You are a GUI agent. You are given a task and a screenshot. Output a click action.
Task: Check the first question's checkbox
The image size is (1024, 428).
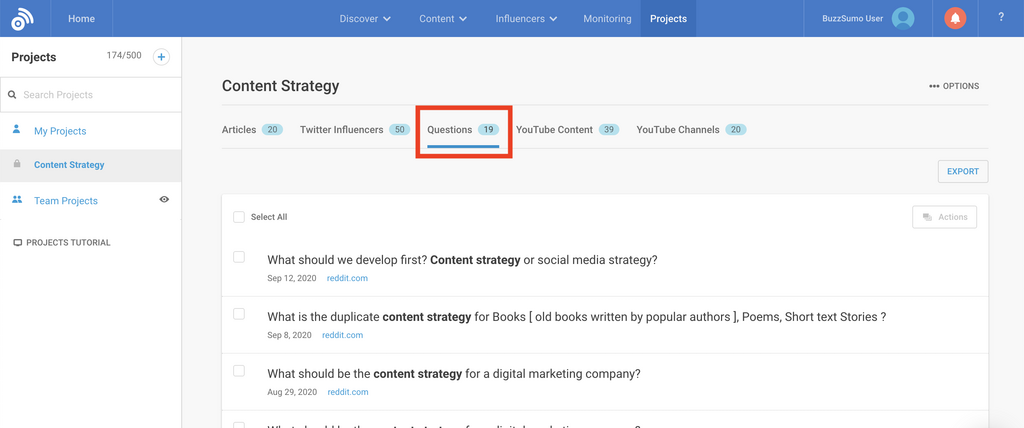point(239,257)
